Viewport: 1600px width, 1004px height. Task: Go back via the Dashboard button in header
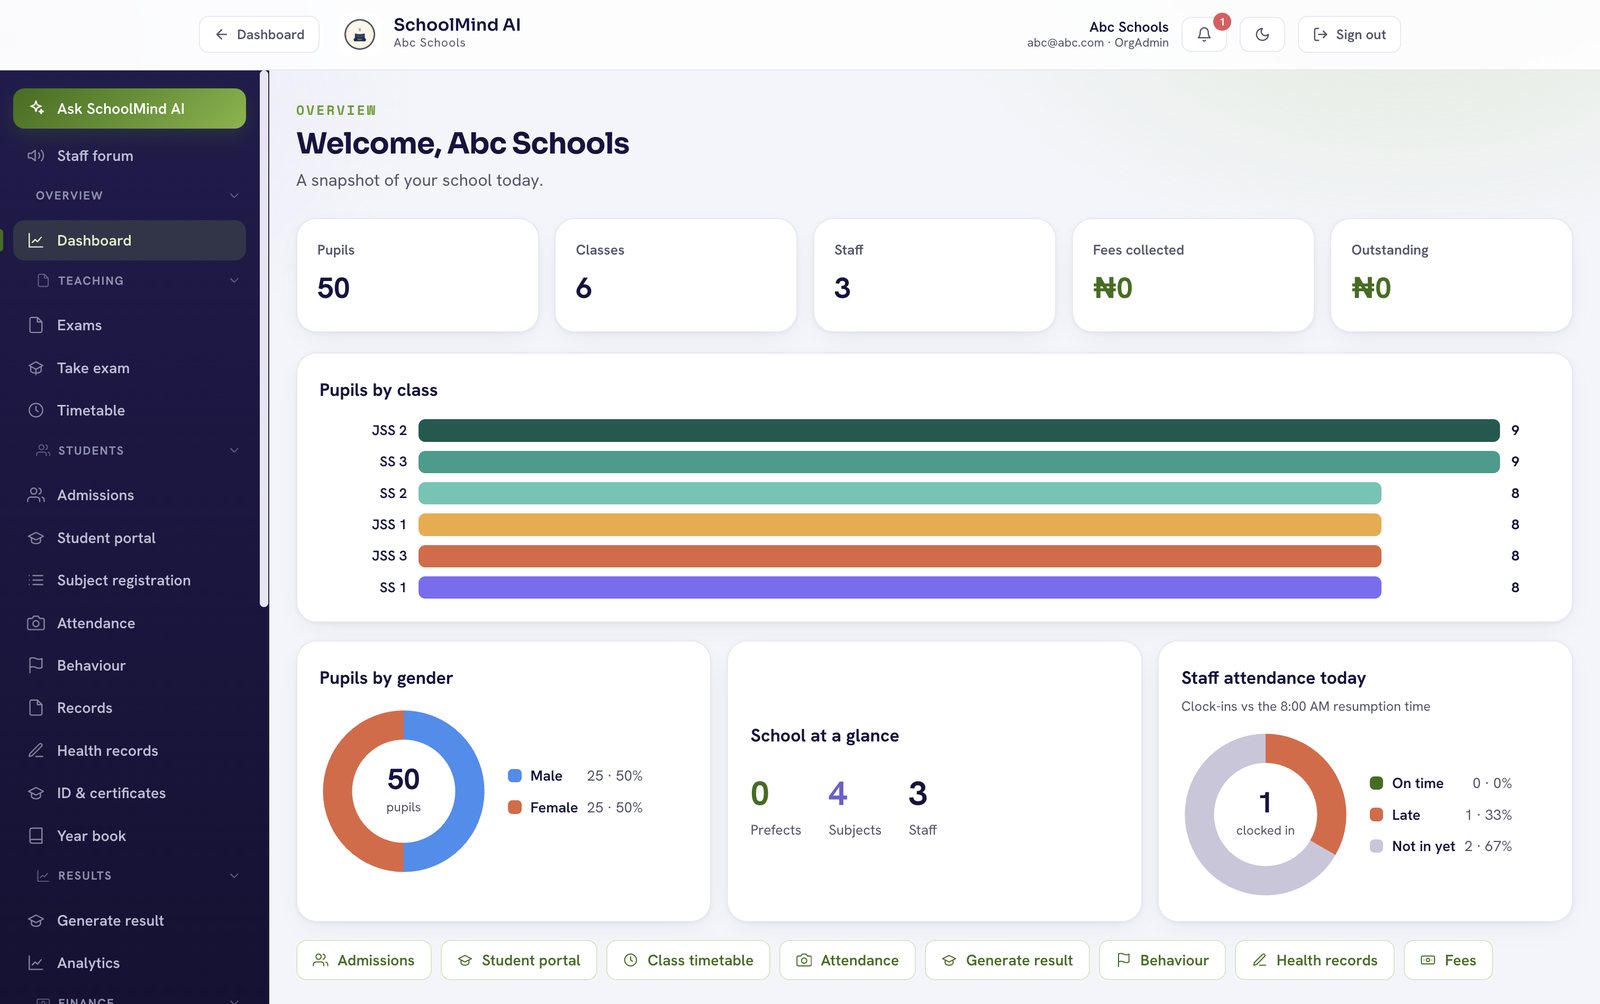[259, 34]
